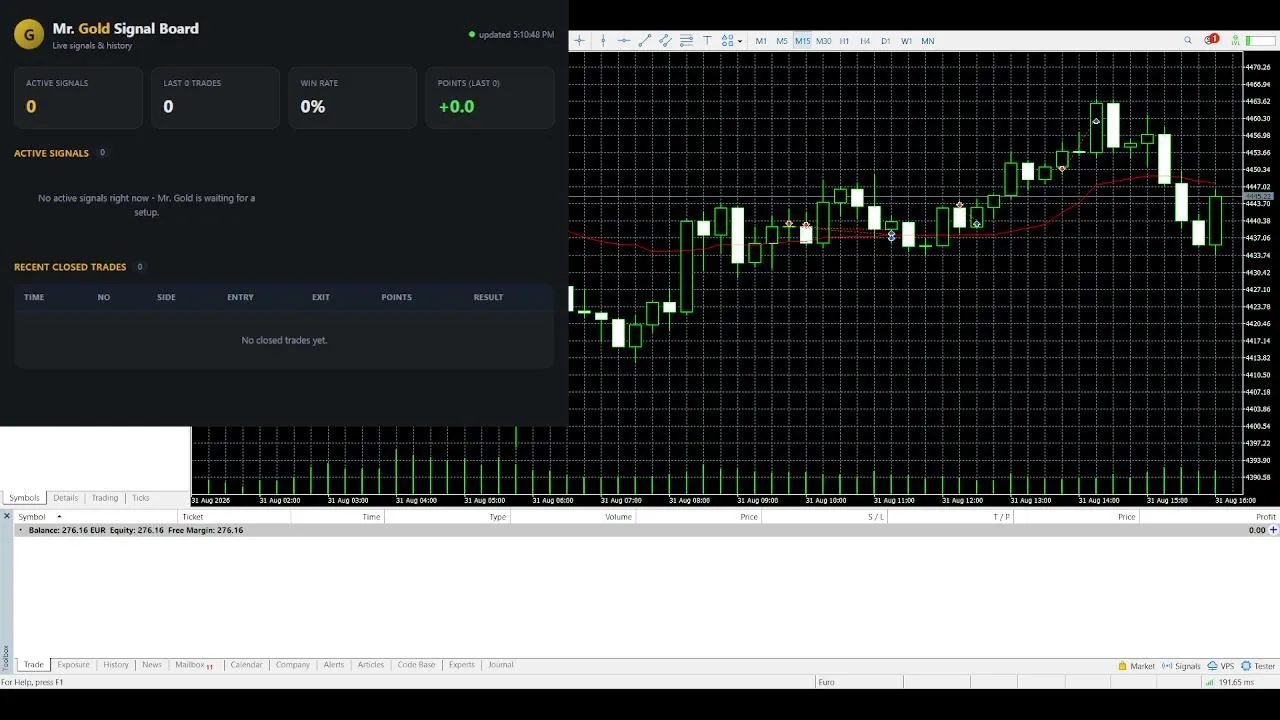Viewport: 1280px width, 720px height.
Task: Sort by the S / L column header
Action: 825,517
